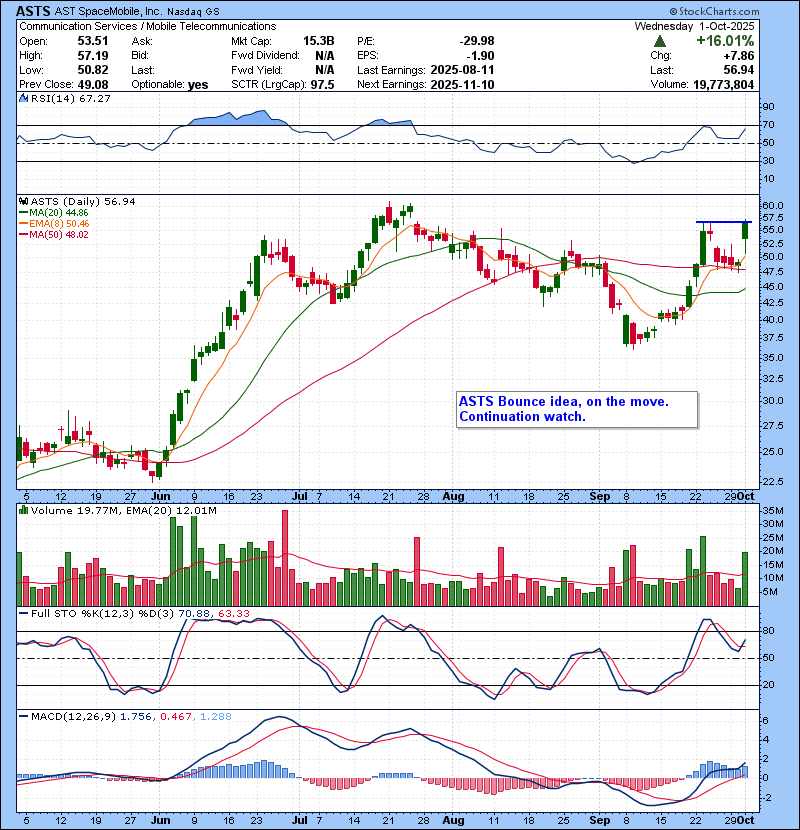Image resolution: width=800 pixels, height=830 pixels.
Task: Click the latest green candle on October 1
Action: coord(745,231)
